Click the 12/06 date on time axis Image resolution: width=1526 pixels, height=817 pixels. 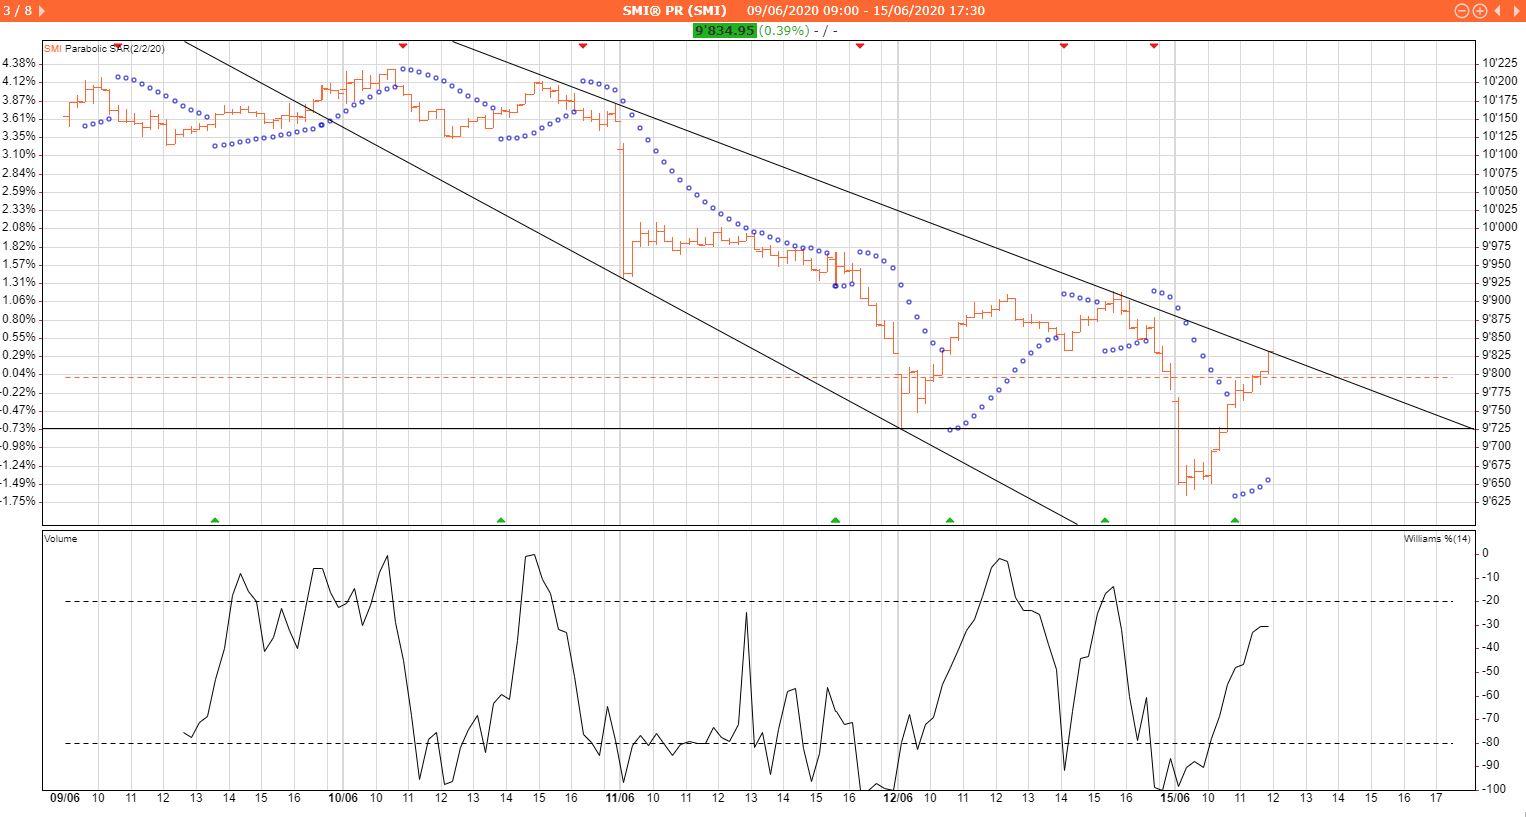point(897,798)
